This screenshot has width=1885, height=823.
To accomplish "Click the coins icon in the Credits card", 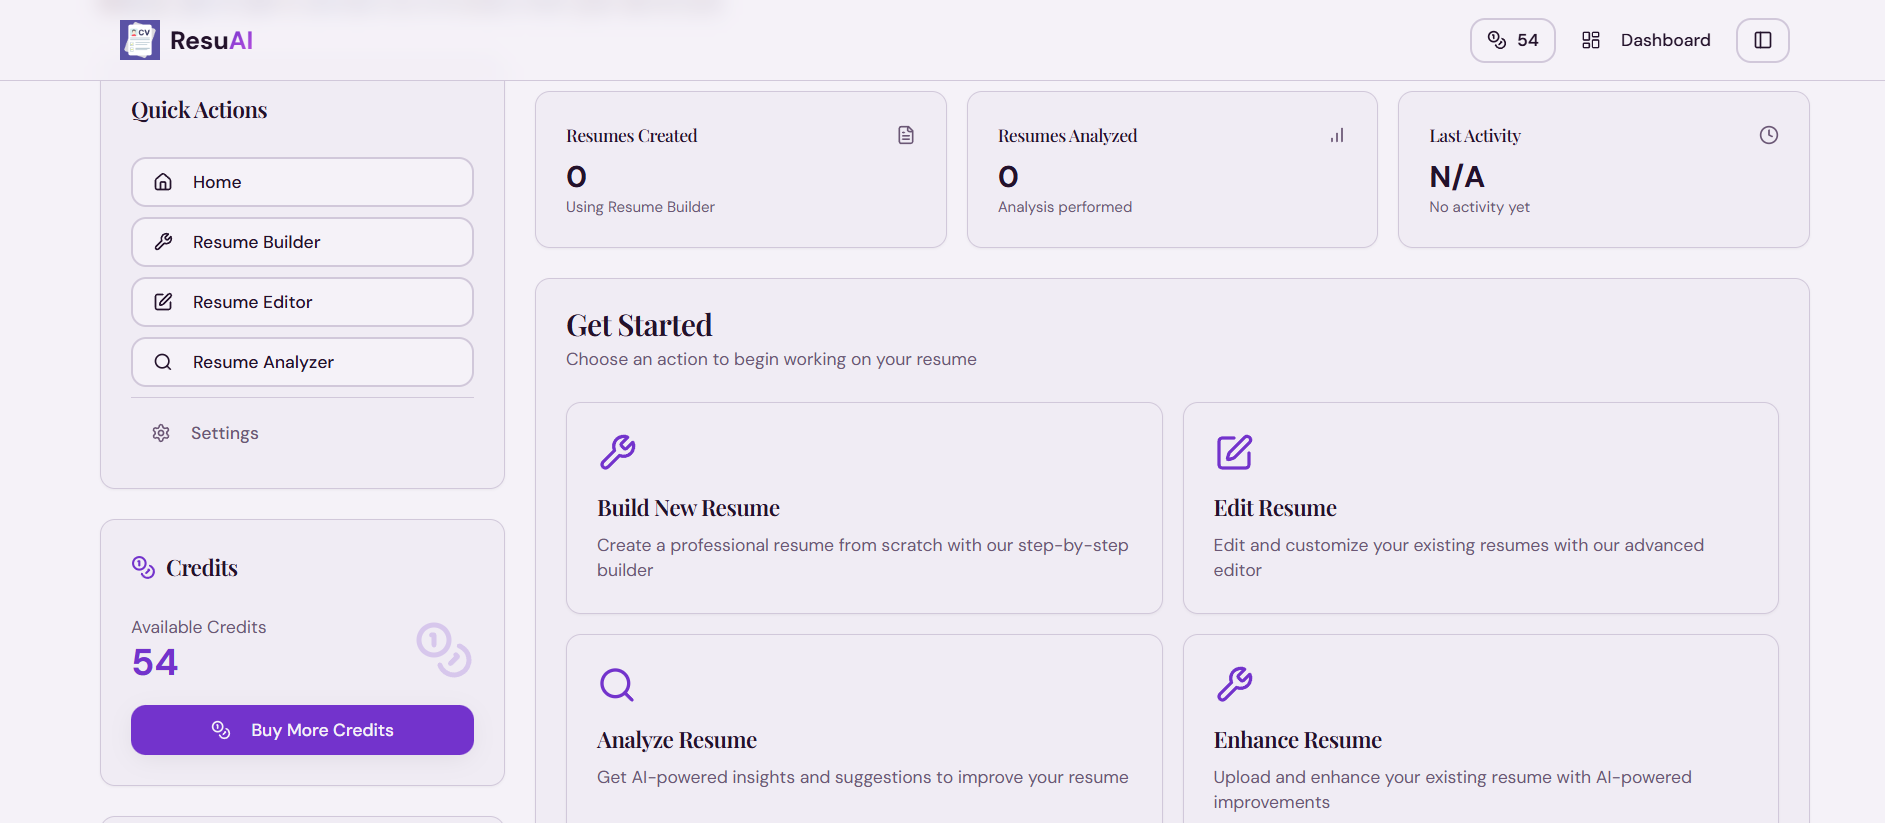I will pos(142,567).
